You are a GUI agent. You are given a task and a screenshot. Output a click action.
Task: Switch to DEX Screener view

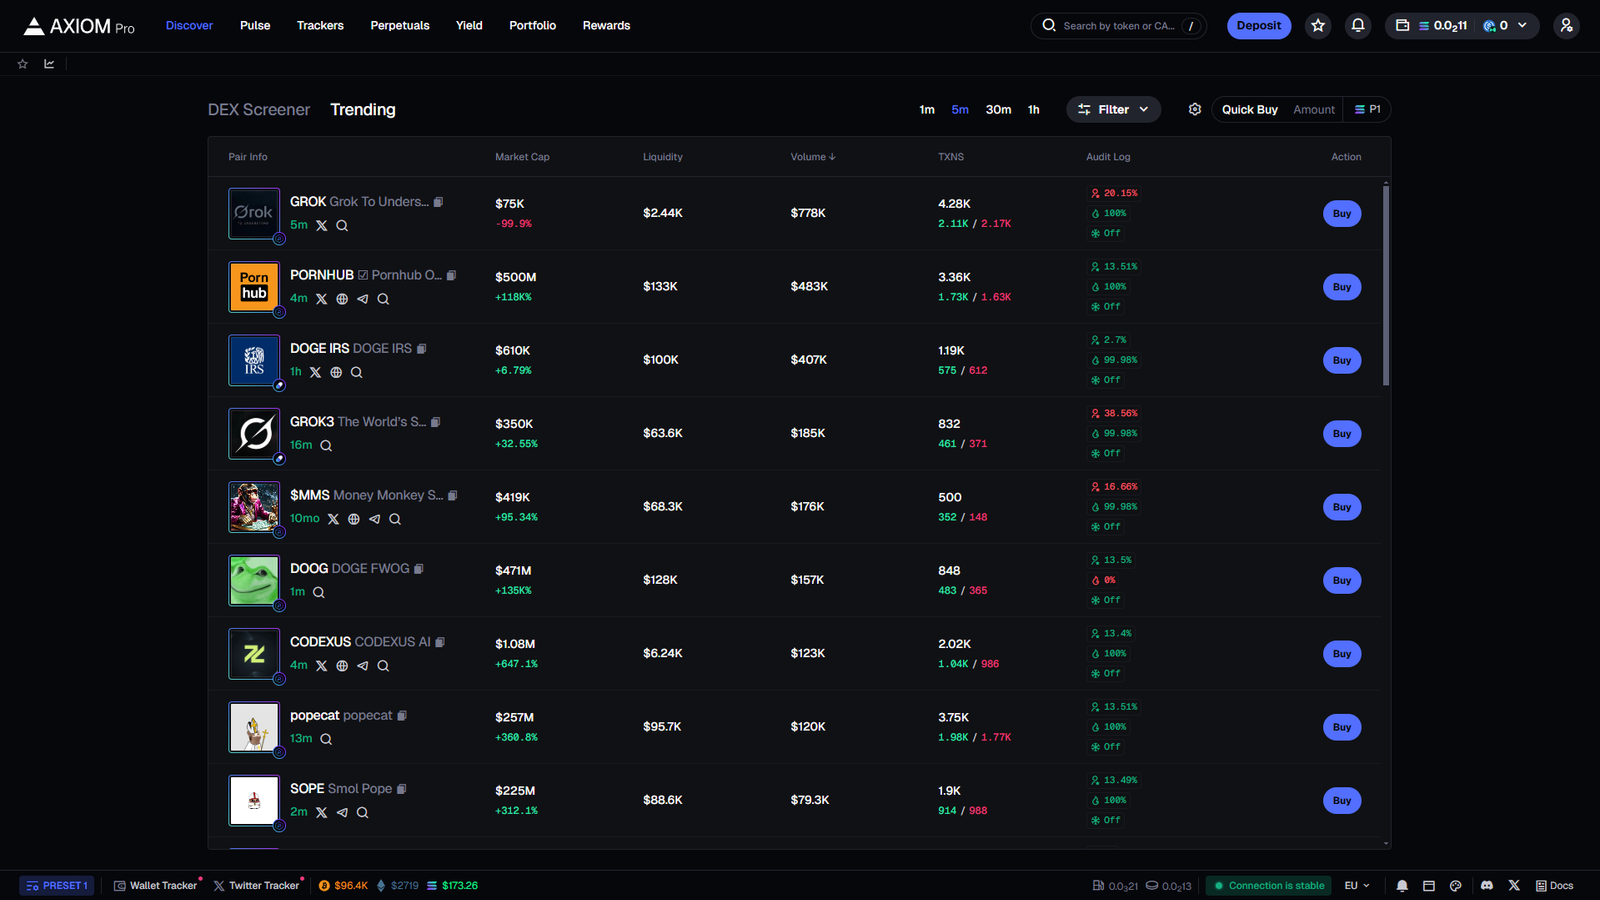[259, 110]
